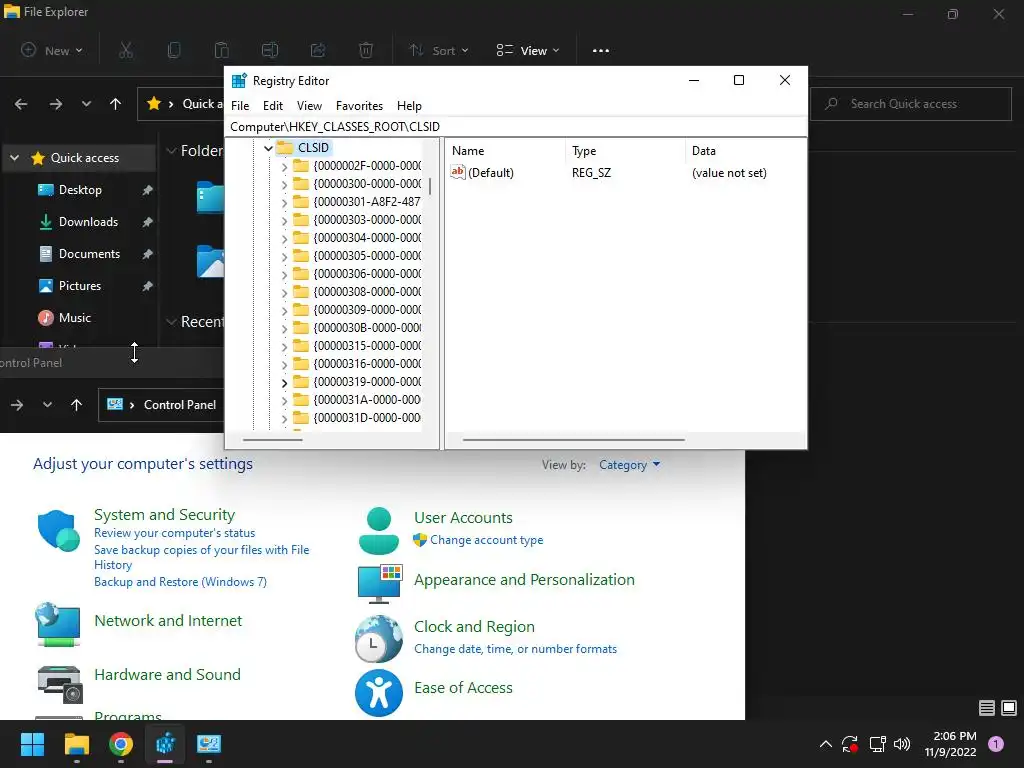Viewport: 1024px width, 768px height.
Task: Open Registry Editor Edit menu
Action: pos(273,106)
